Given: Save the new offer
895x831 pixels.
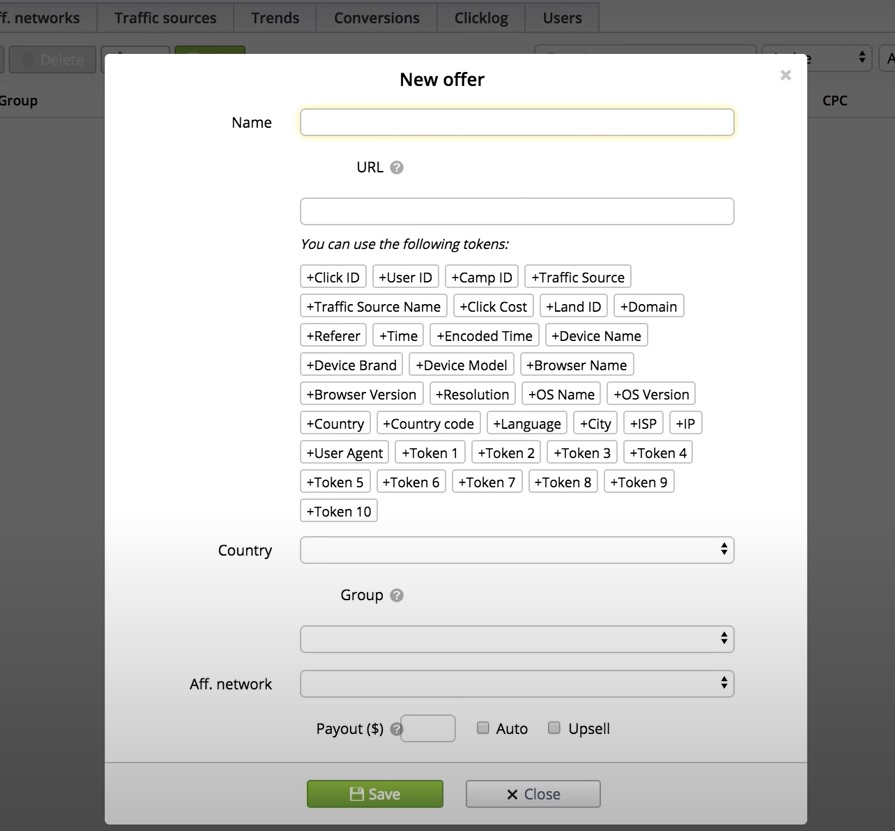Looking at the screenshot, I should (x=375, y=794).
